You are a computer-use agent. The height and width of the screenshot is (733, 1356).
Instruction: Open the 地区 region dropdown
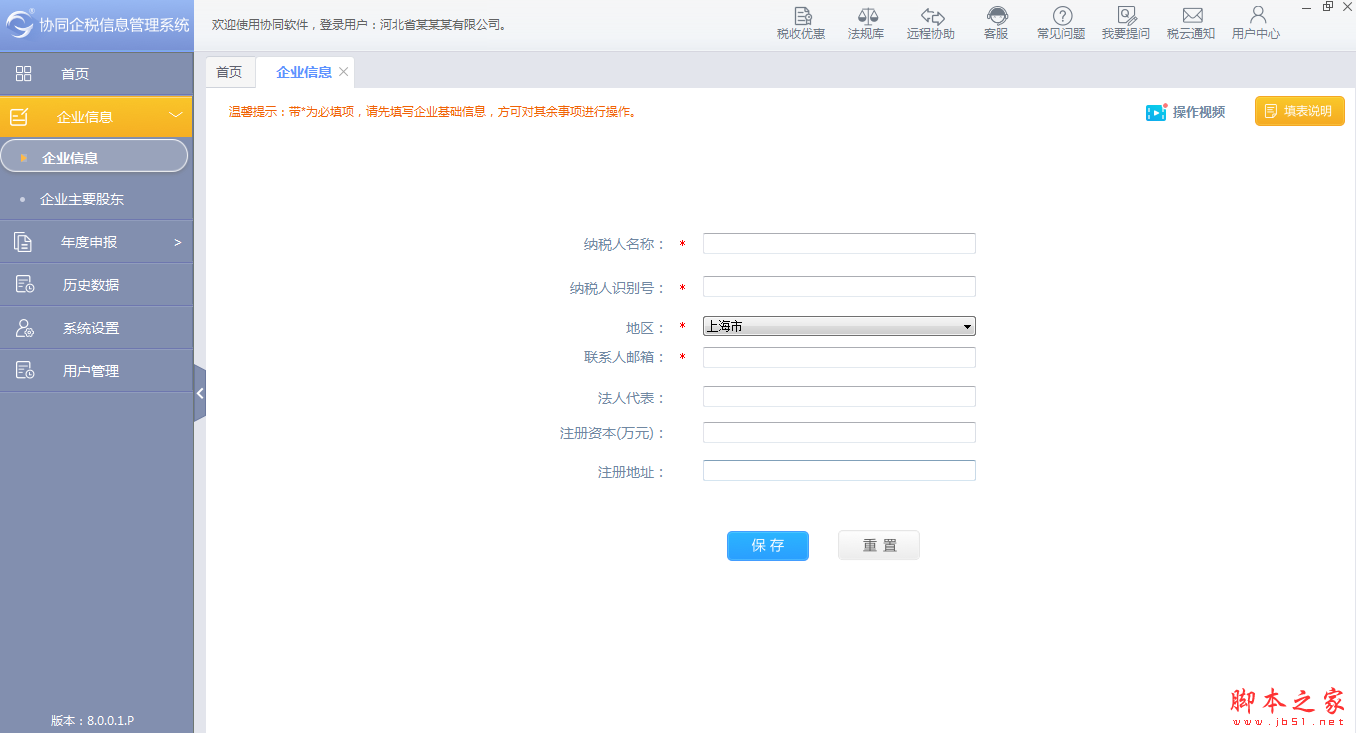pos(839,326)
